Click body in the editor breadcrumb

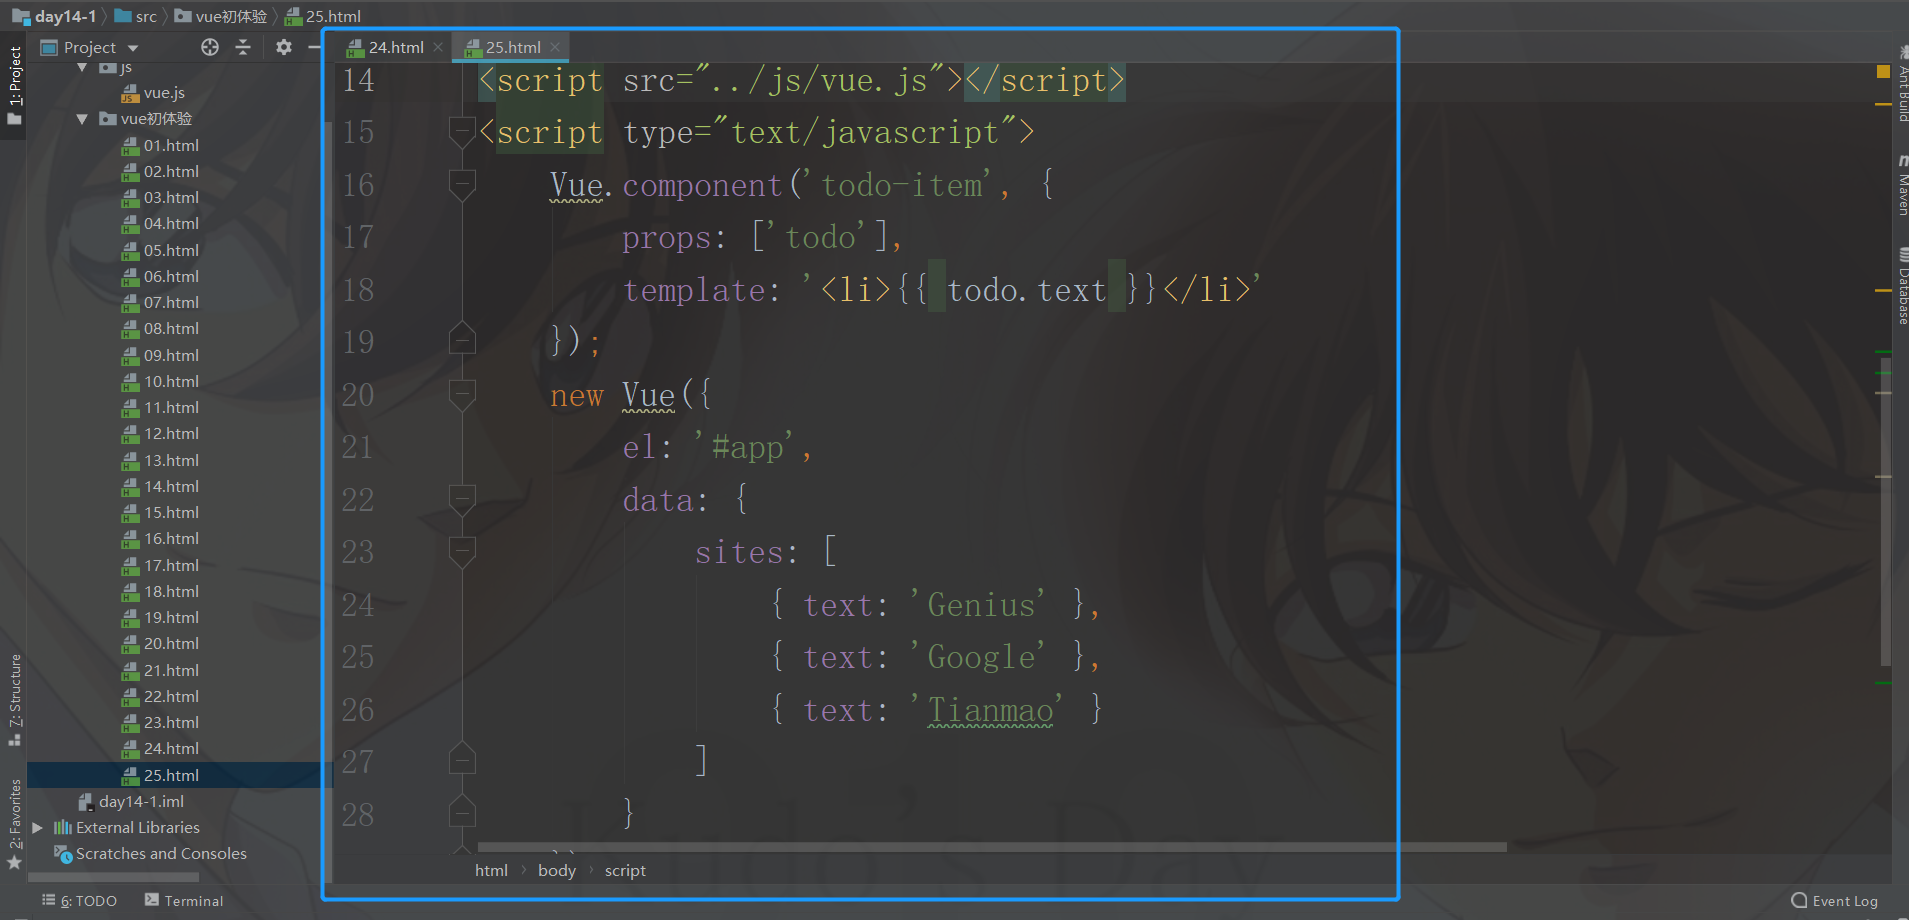point(557,871)
